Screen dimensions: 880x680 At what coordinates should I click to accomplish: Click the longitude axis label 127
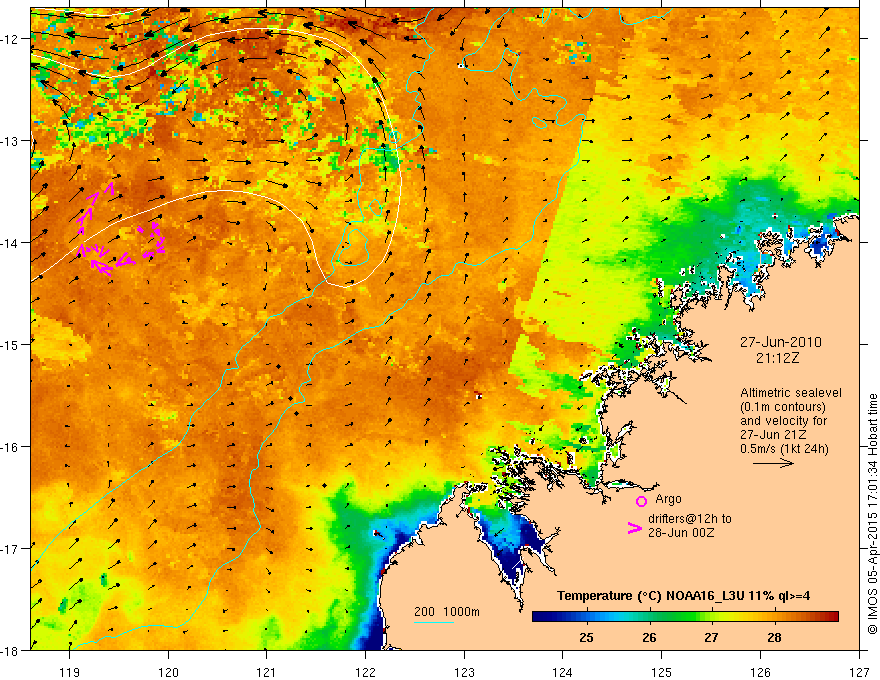click(859, 672)
